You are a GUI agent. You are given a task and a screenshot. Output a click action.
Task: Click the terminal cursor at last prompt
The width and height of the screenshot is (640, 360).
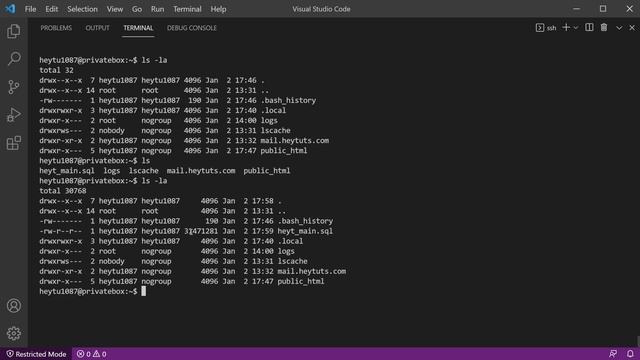click(143, 291)
